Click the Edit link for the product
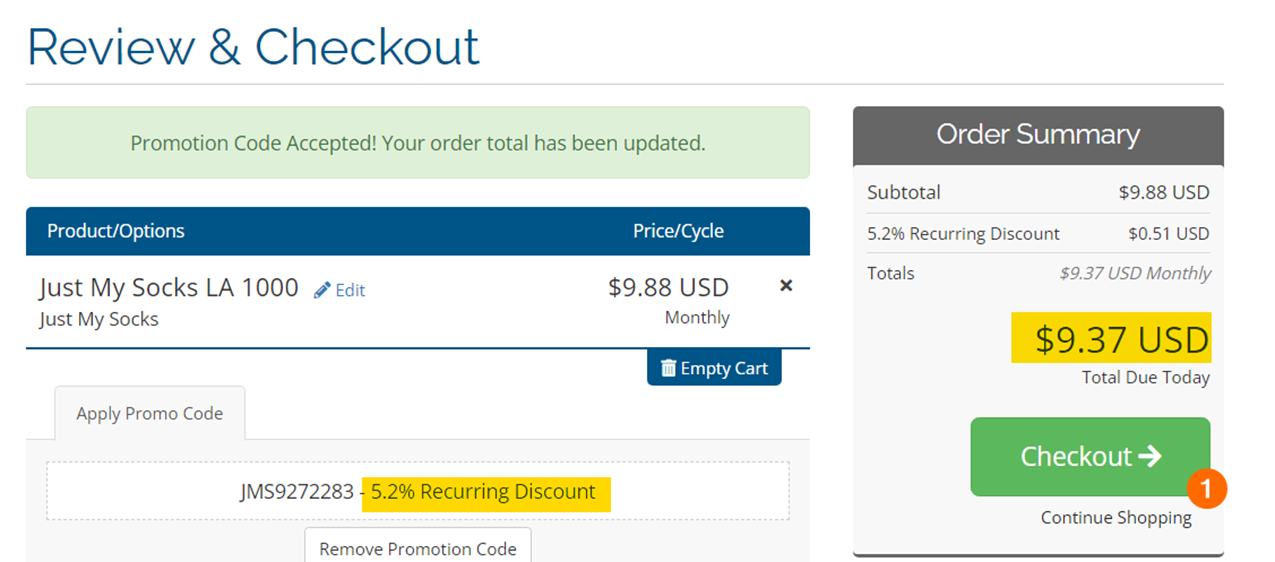Viewport: 1275px width, 562px height. click(350, 290)
